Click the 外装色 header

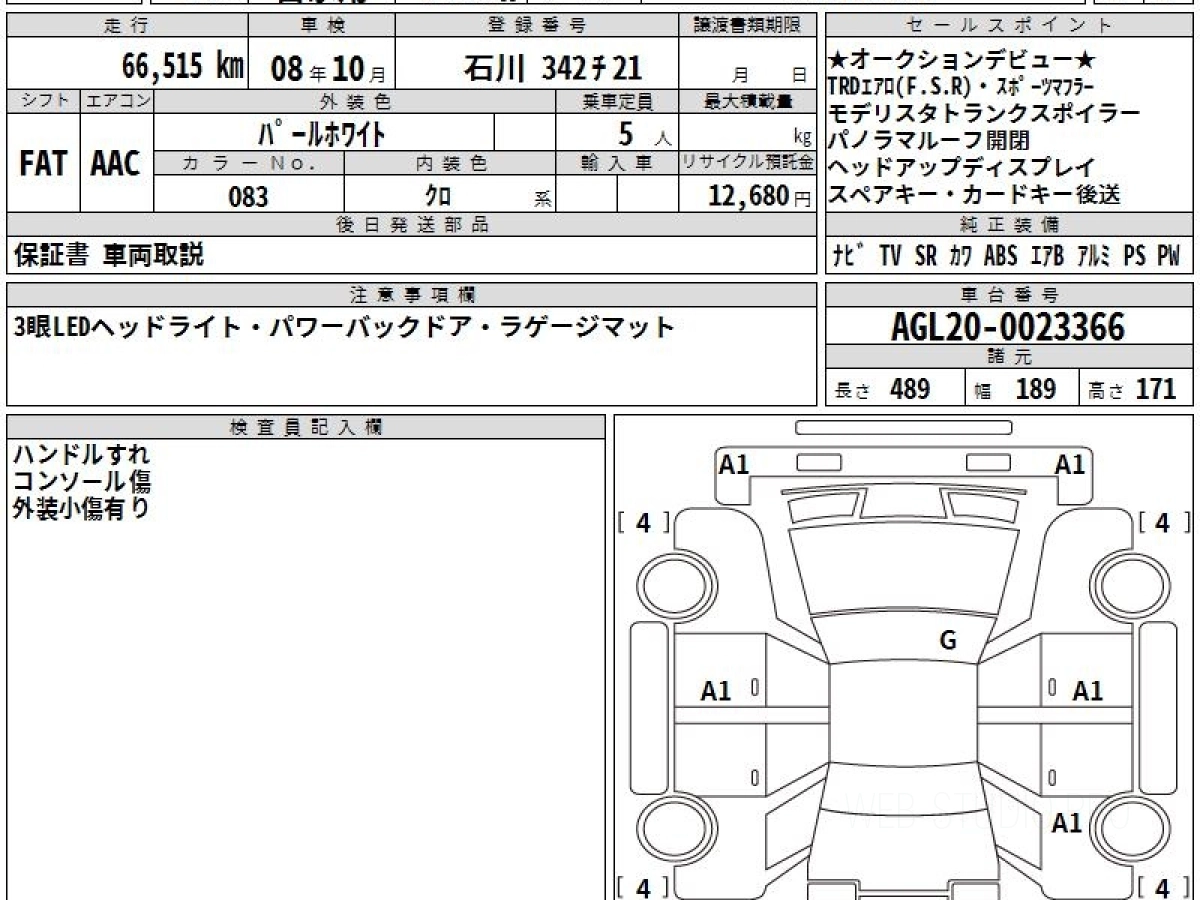click(x=355, y=101)
